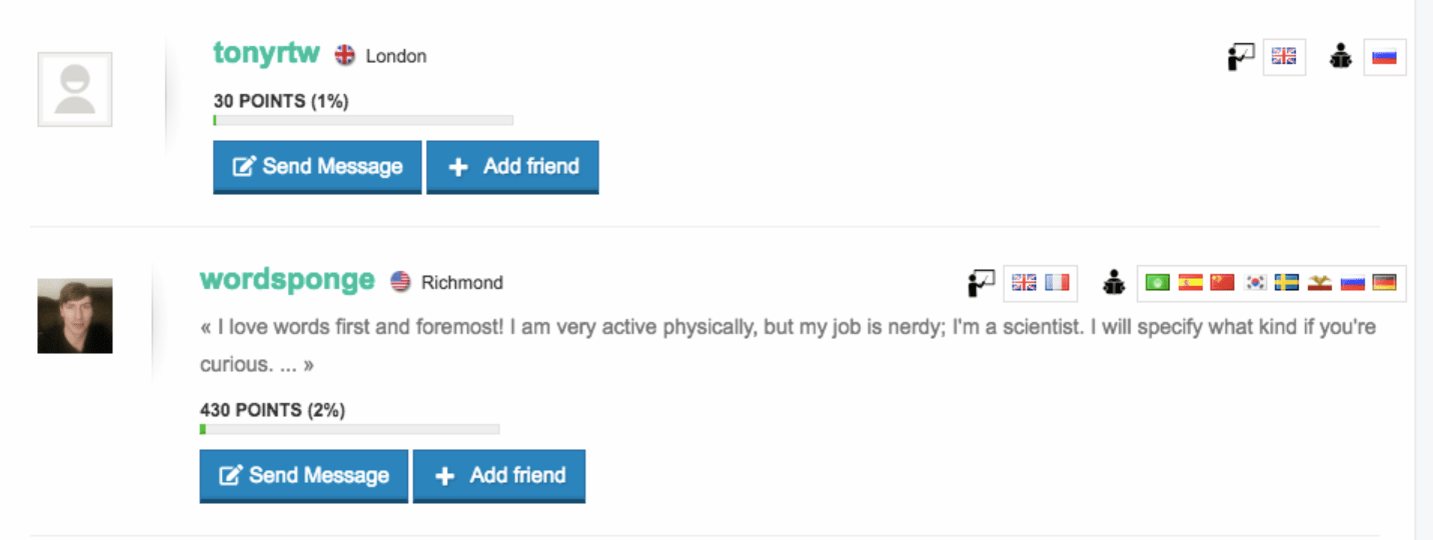This screenshot has height=540, width=1433.
Task: Click tonyrtw's learner reading icon
Action: 1341,57
